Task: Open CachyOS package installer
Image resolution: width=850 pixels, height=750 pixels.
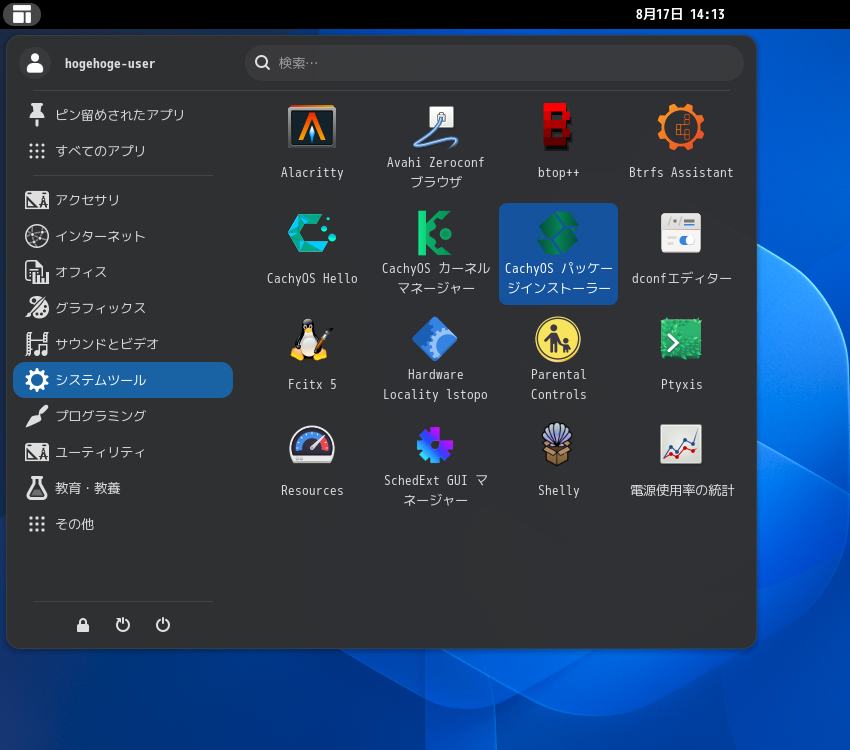Action: click(x=558, y=254)
